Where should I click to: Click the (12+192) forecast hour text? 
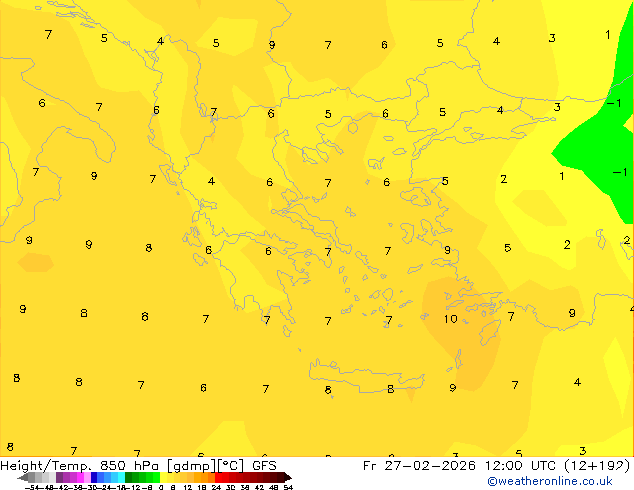(597, 466)
